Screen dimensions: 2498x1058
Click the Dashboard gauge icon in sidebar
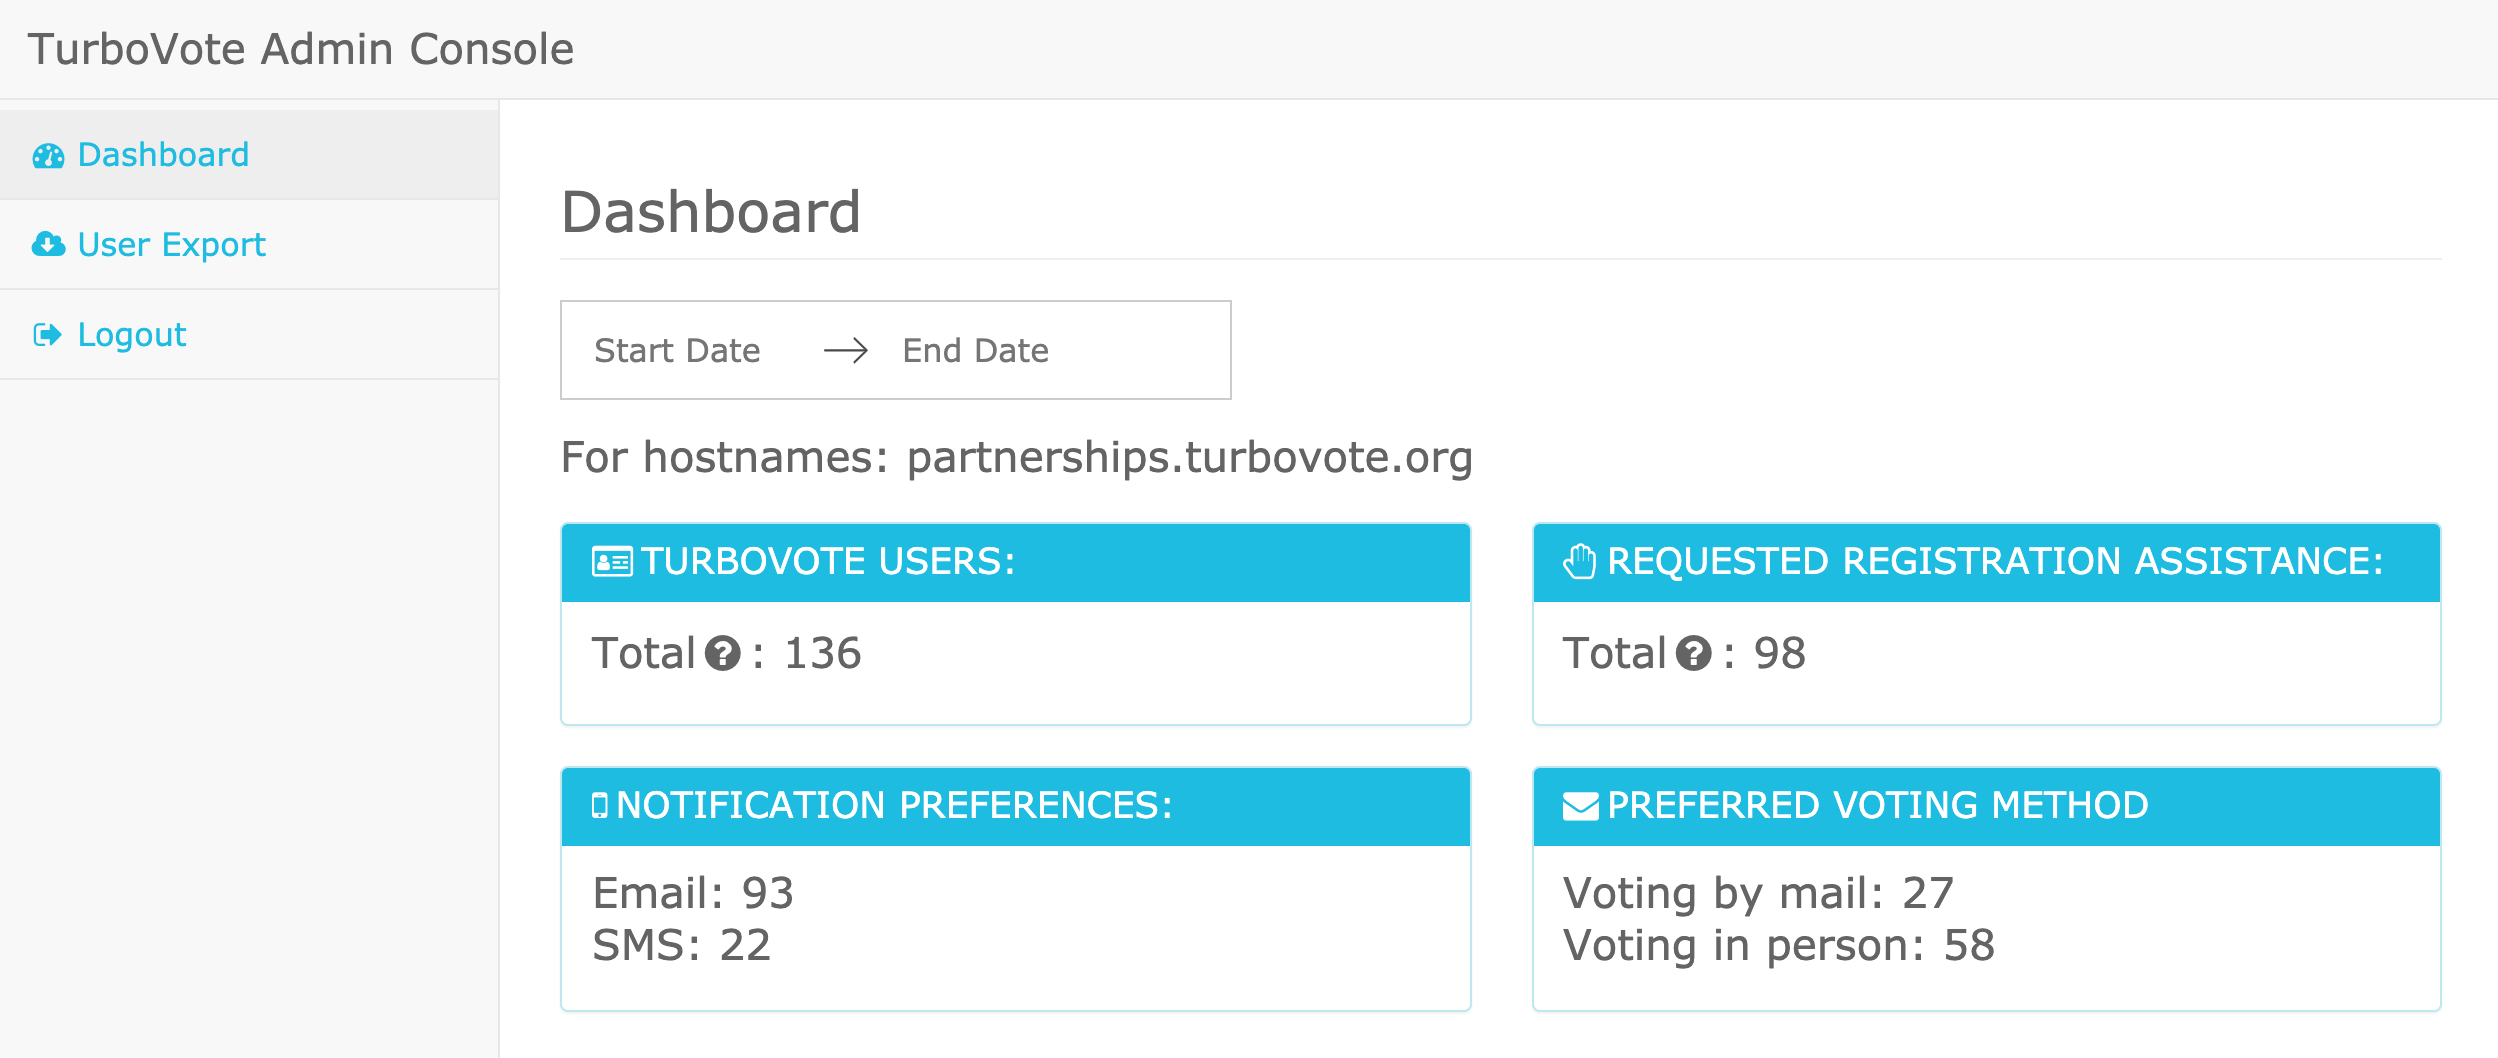[48, 156]
